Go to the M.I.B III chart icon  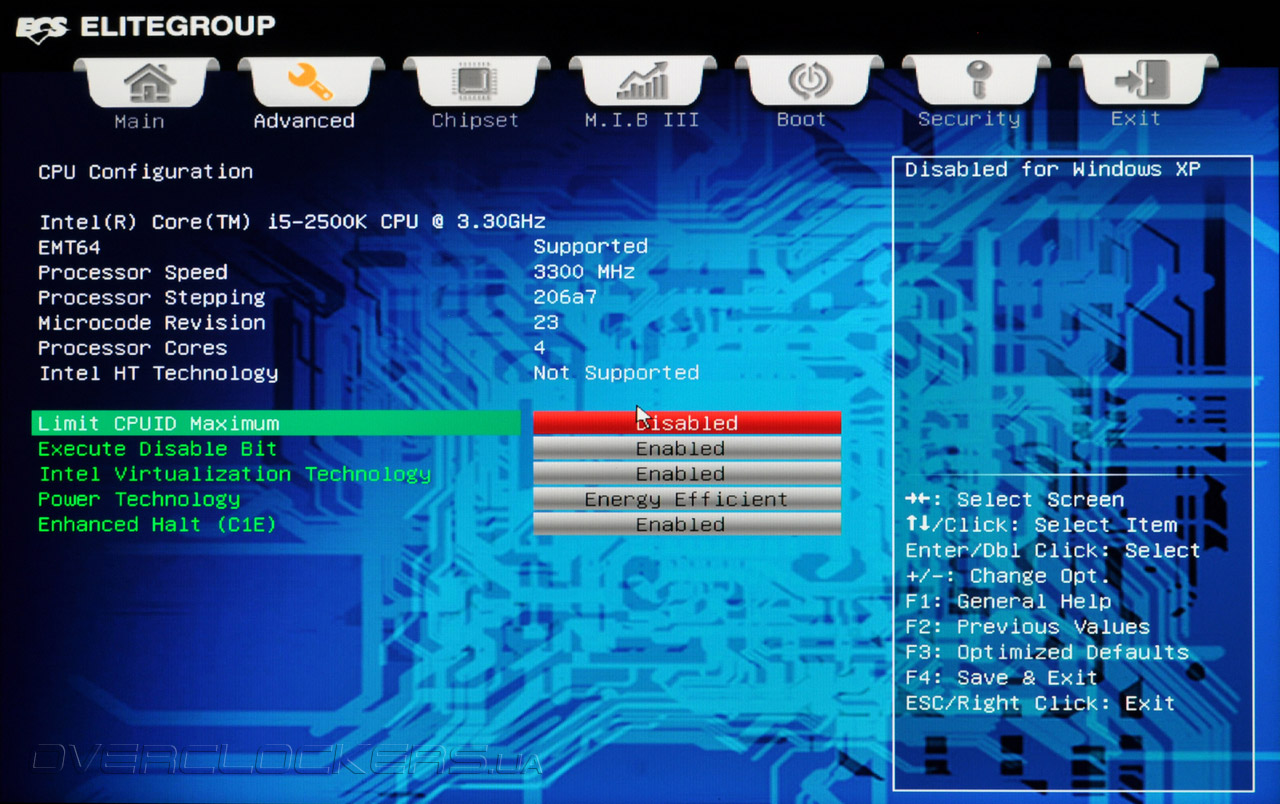[x=642, y=81]
